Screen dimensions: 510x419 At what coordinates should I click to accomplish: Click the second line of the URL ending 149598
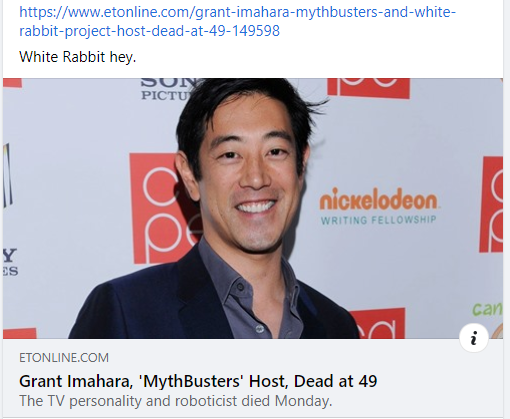(149, 31)
